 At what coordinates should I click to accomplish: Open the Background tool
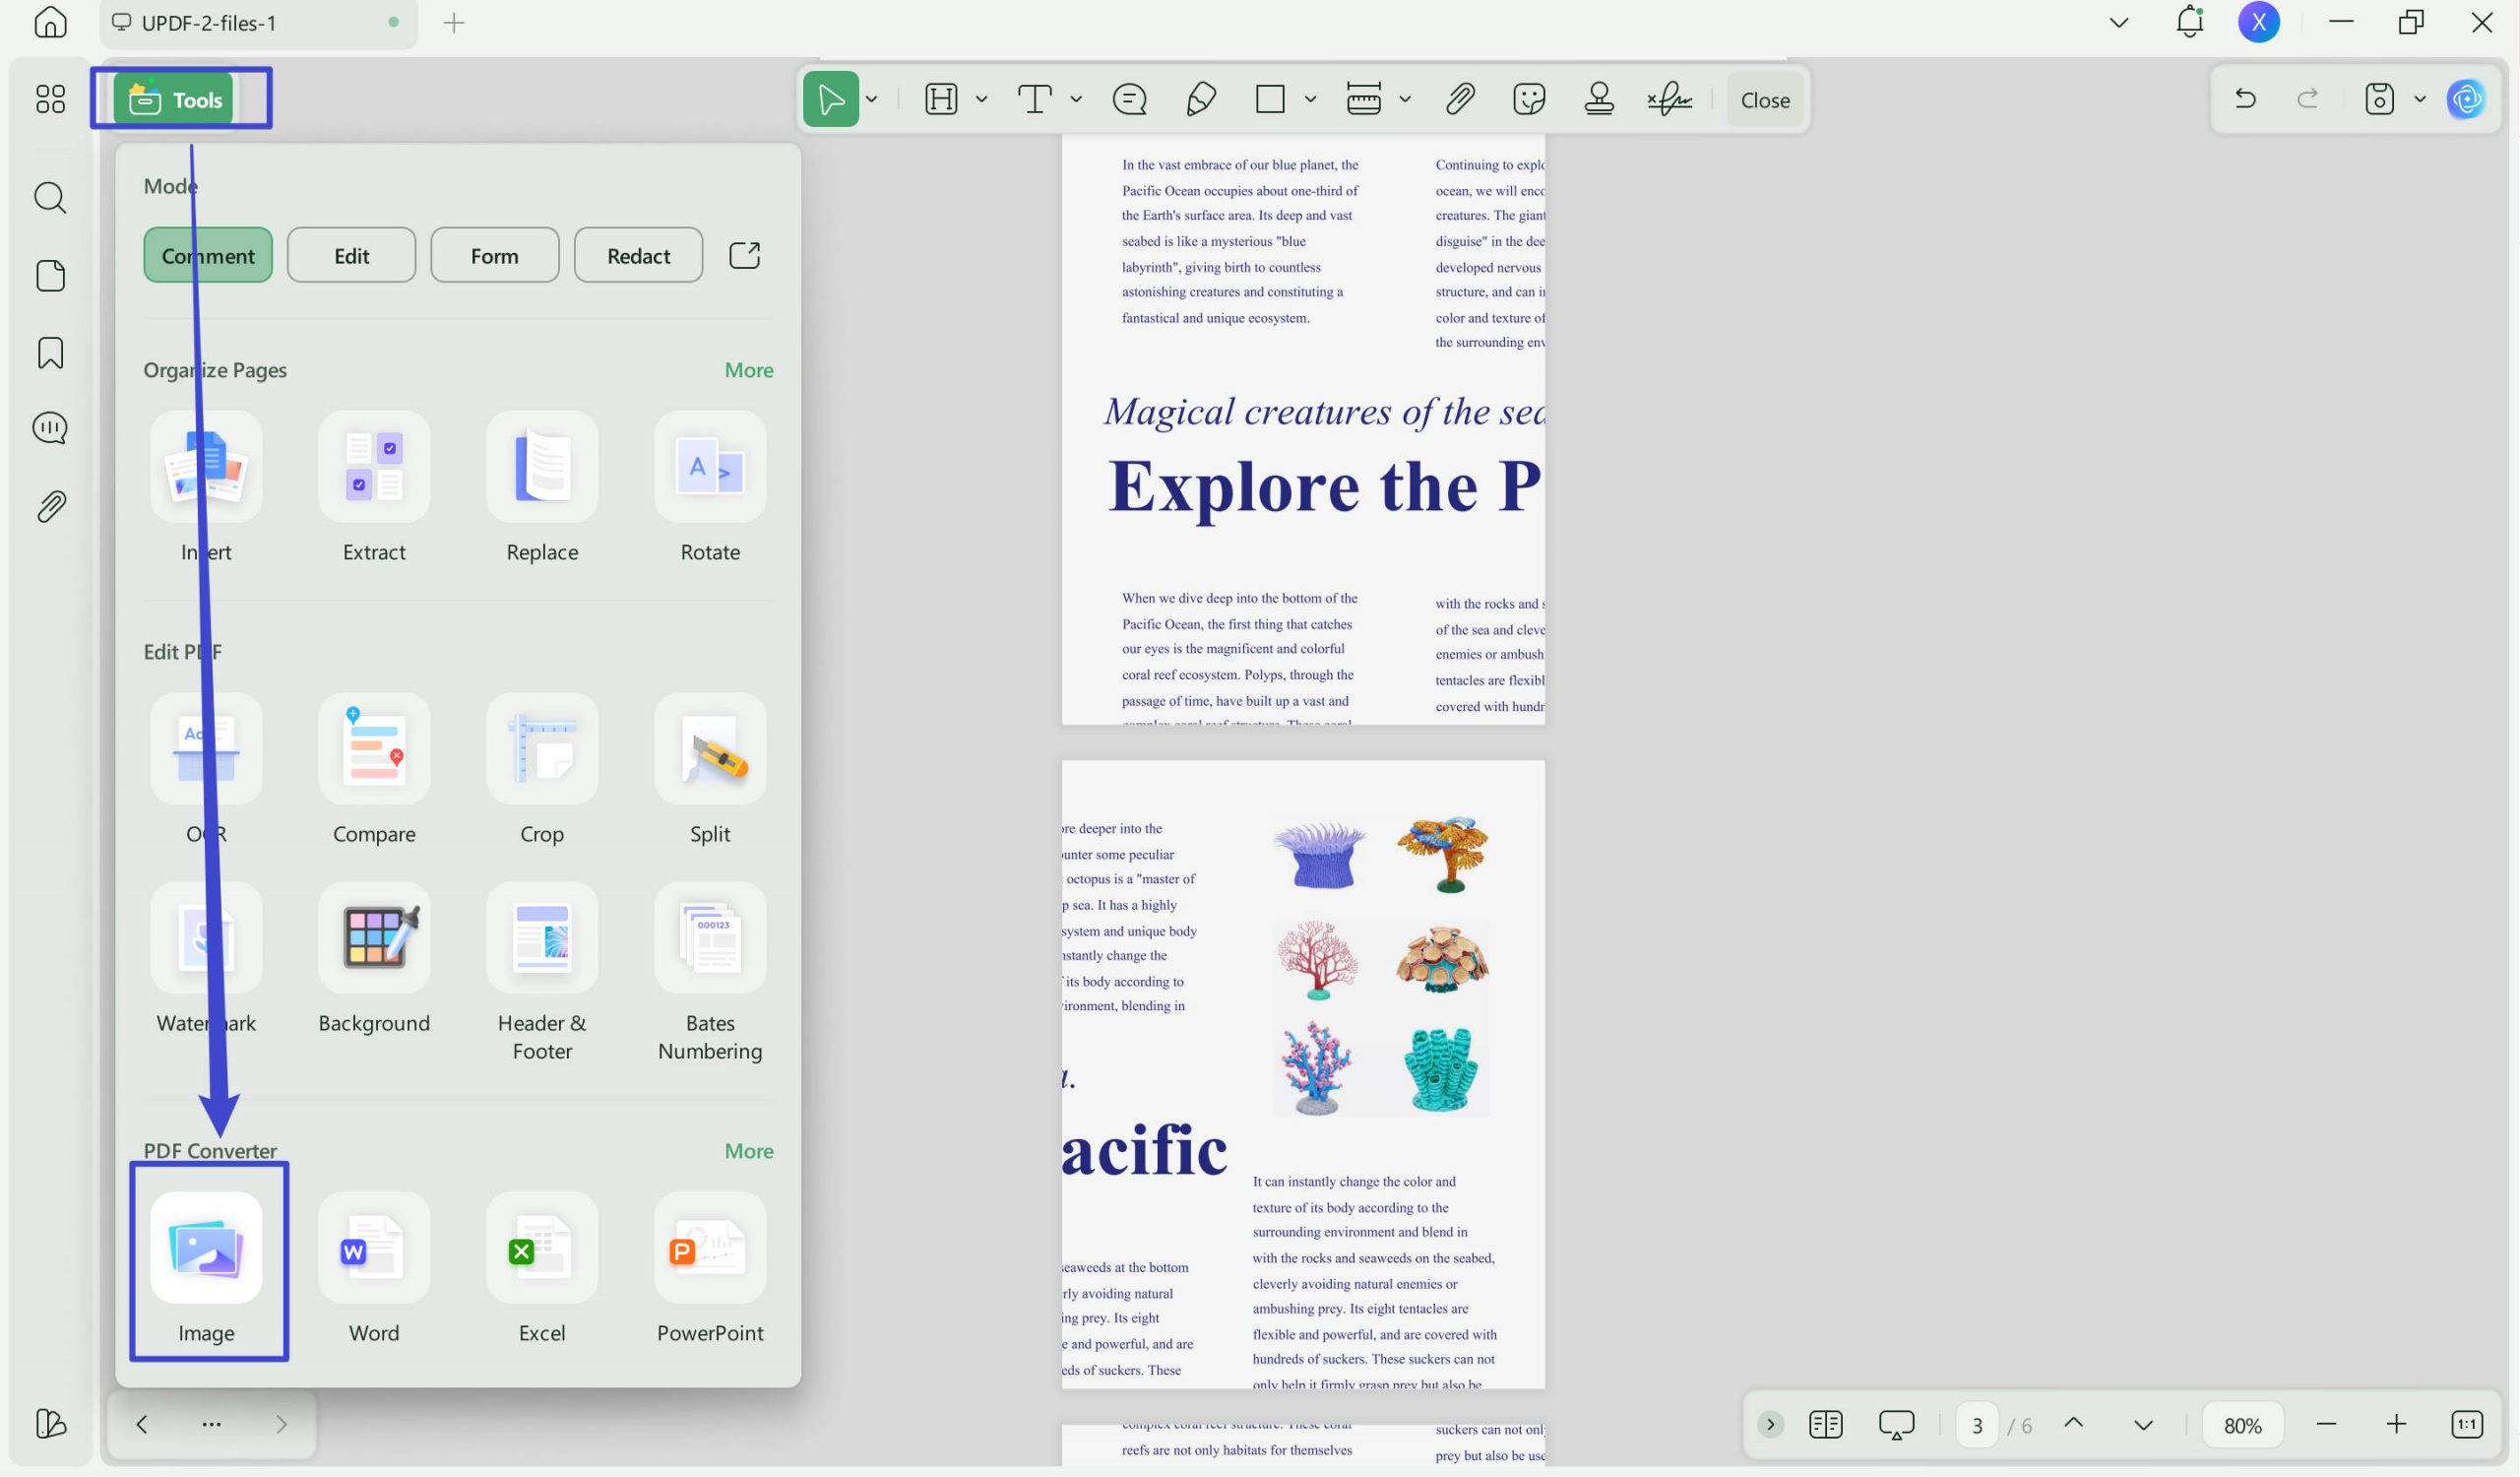tap(374, 960)
